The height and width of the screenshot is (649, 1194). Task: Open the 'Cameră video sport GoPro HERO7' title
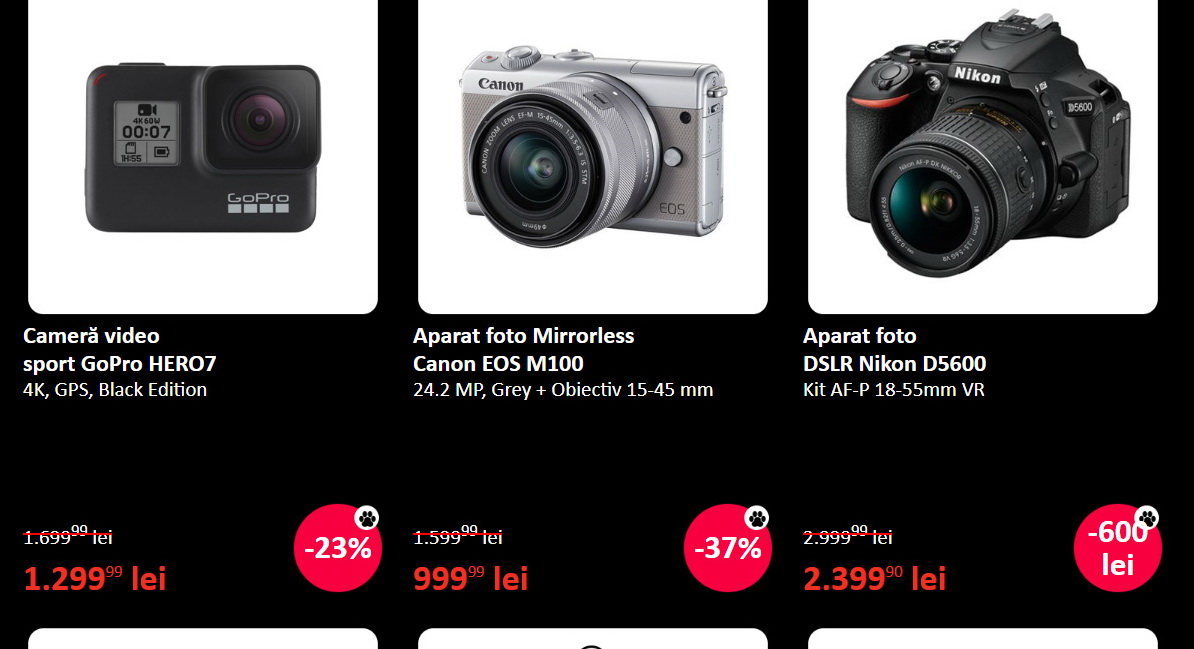pyautogui.click(x=120, y=350)
